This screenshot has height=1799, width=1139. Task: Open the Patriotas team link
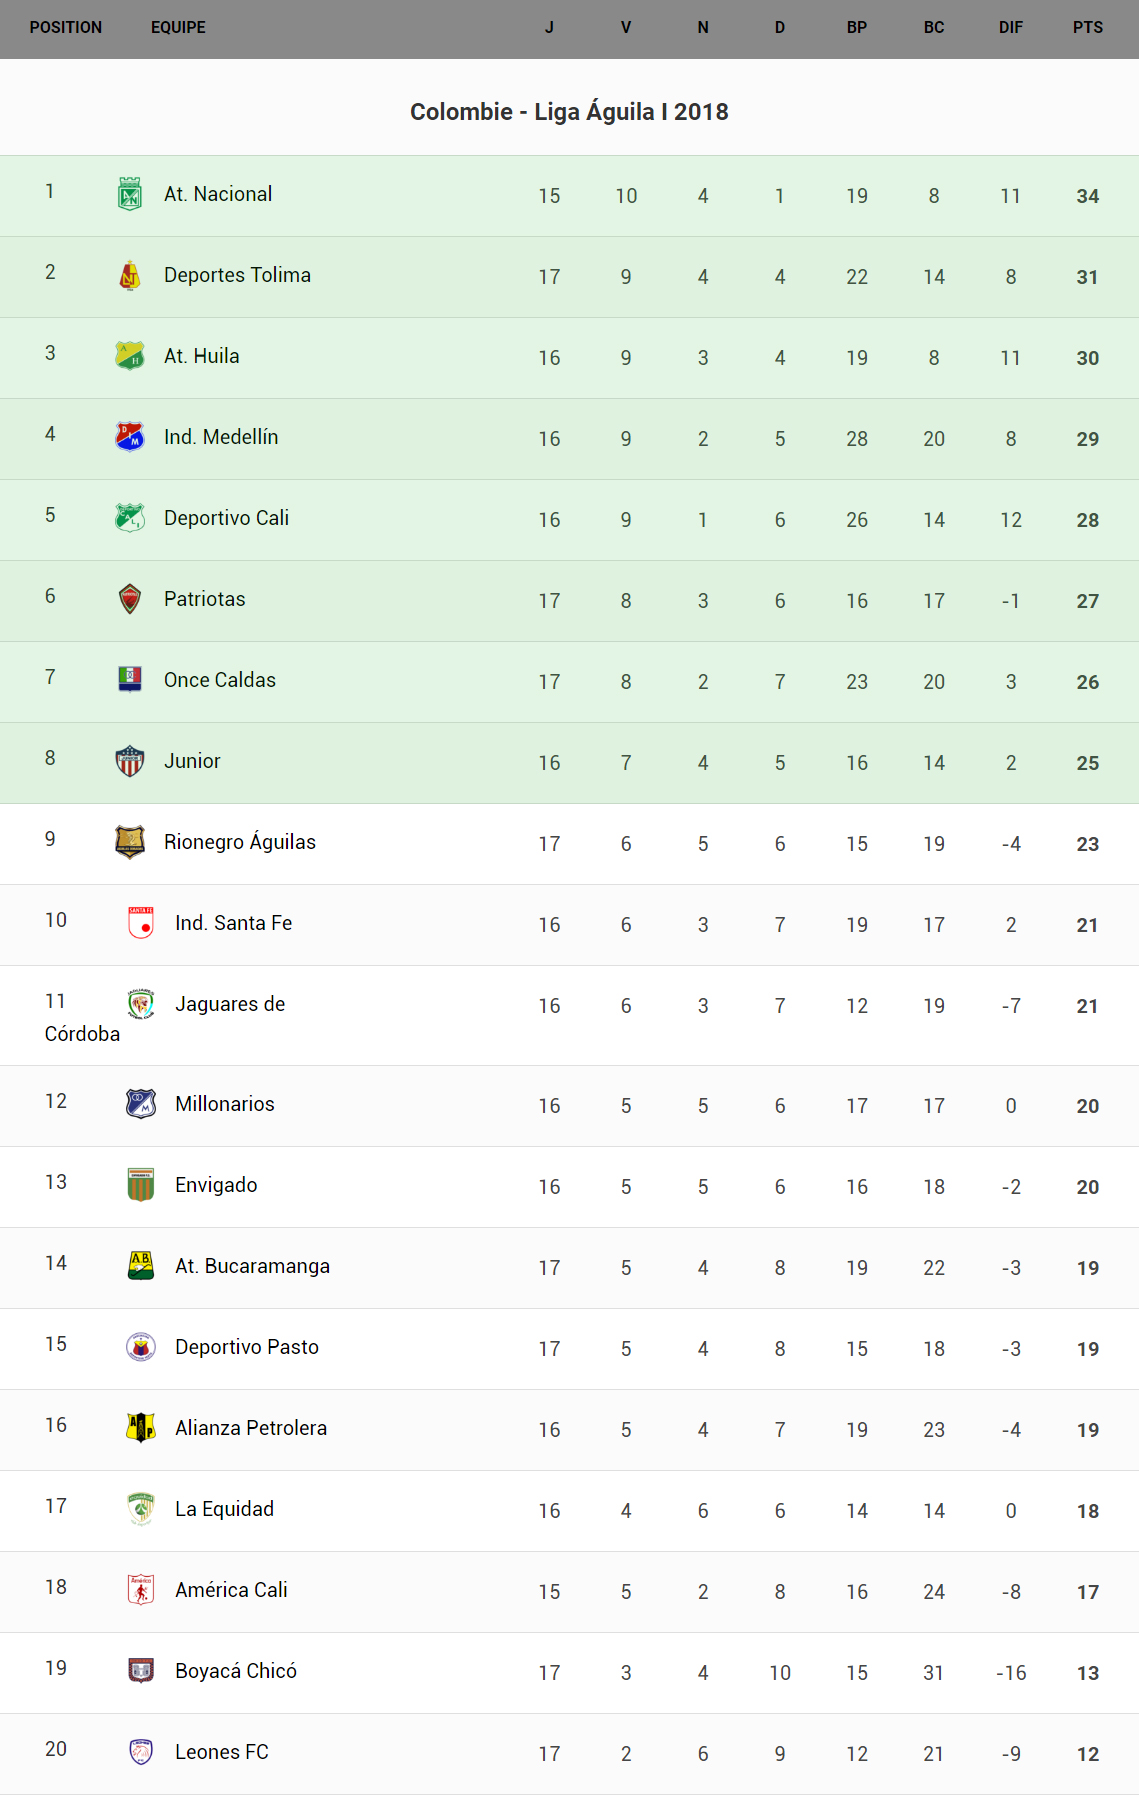(205, 599)
